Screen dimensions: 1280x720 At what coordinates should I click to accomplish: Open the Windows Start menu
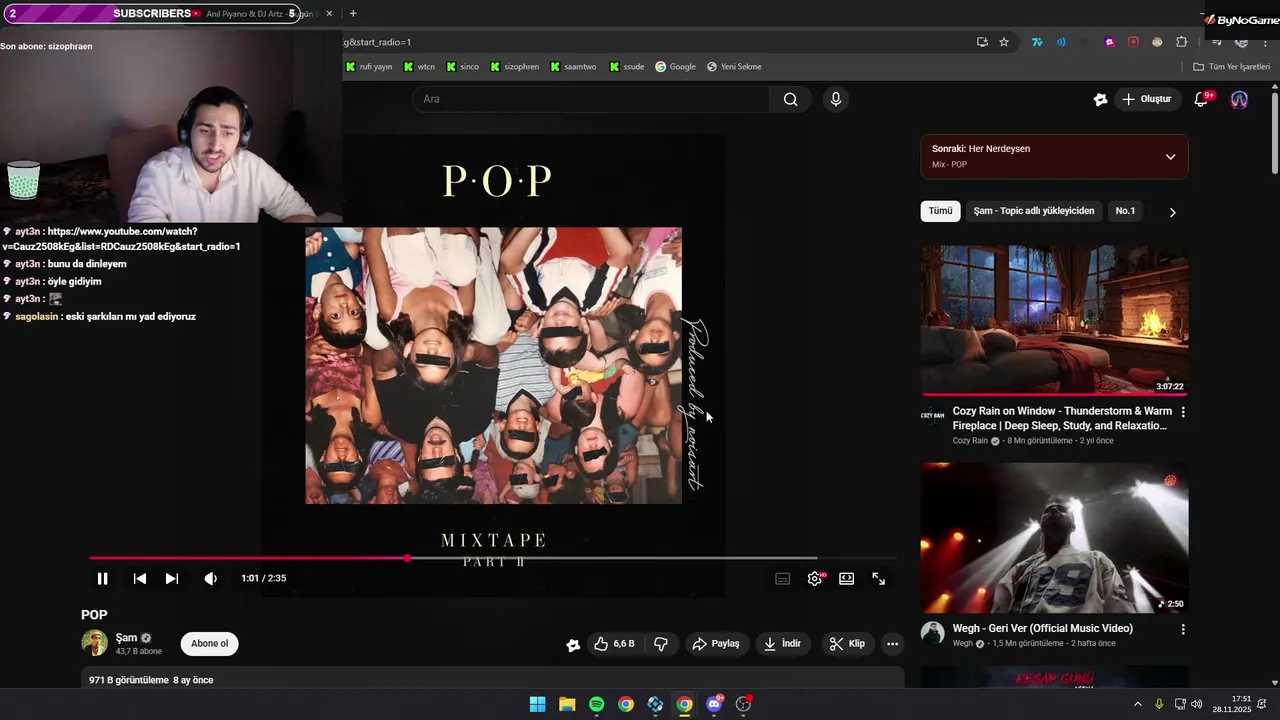point(537,704)
